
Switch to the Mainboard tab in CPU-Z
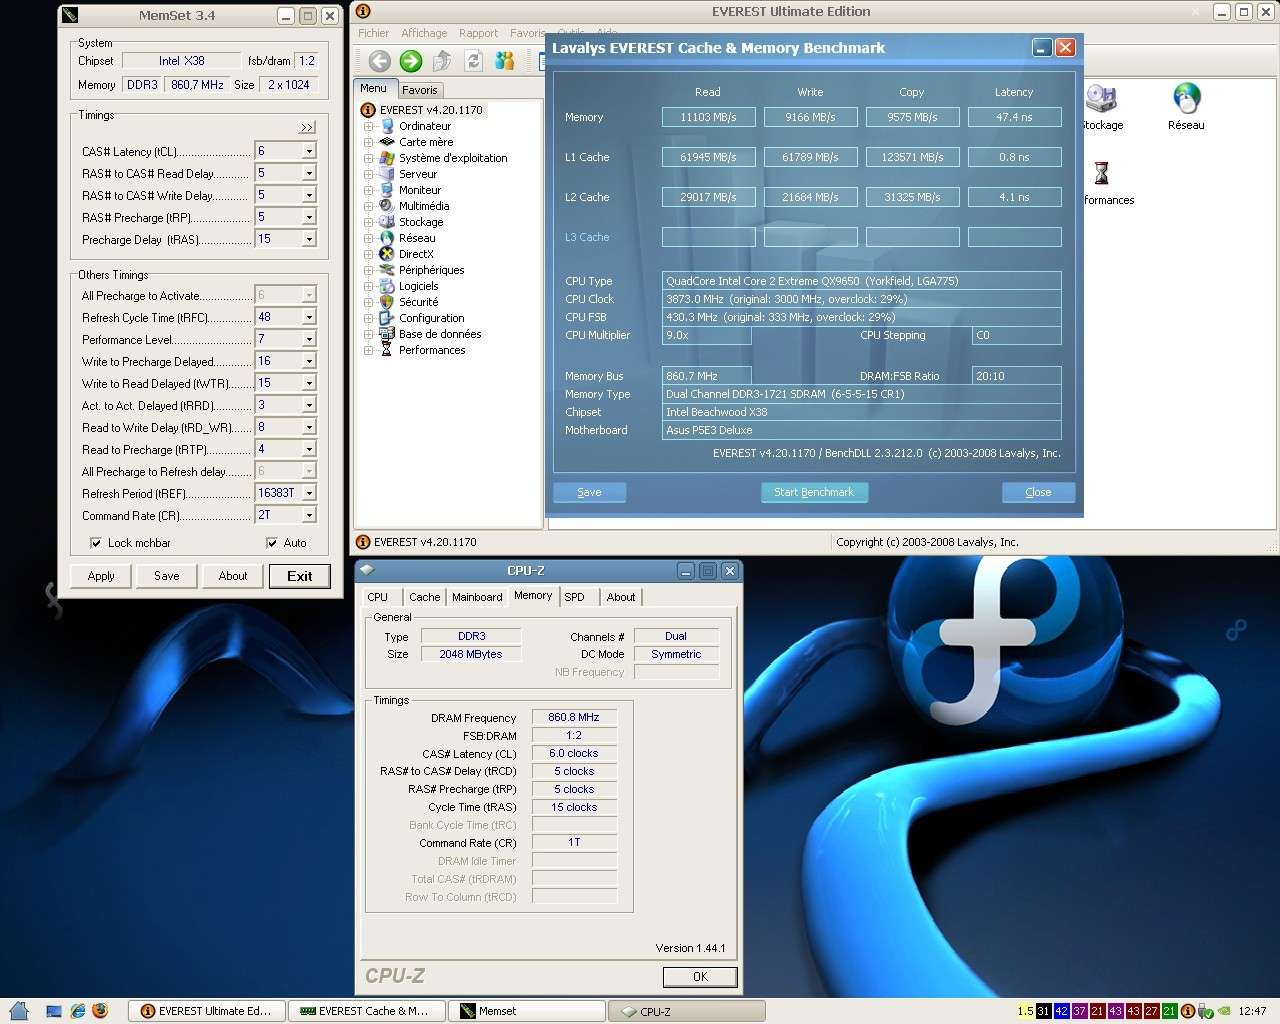click(477, 597)
